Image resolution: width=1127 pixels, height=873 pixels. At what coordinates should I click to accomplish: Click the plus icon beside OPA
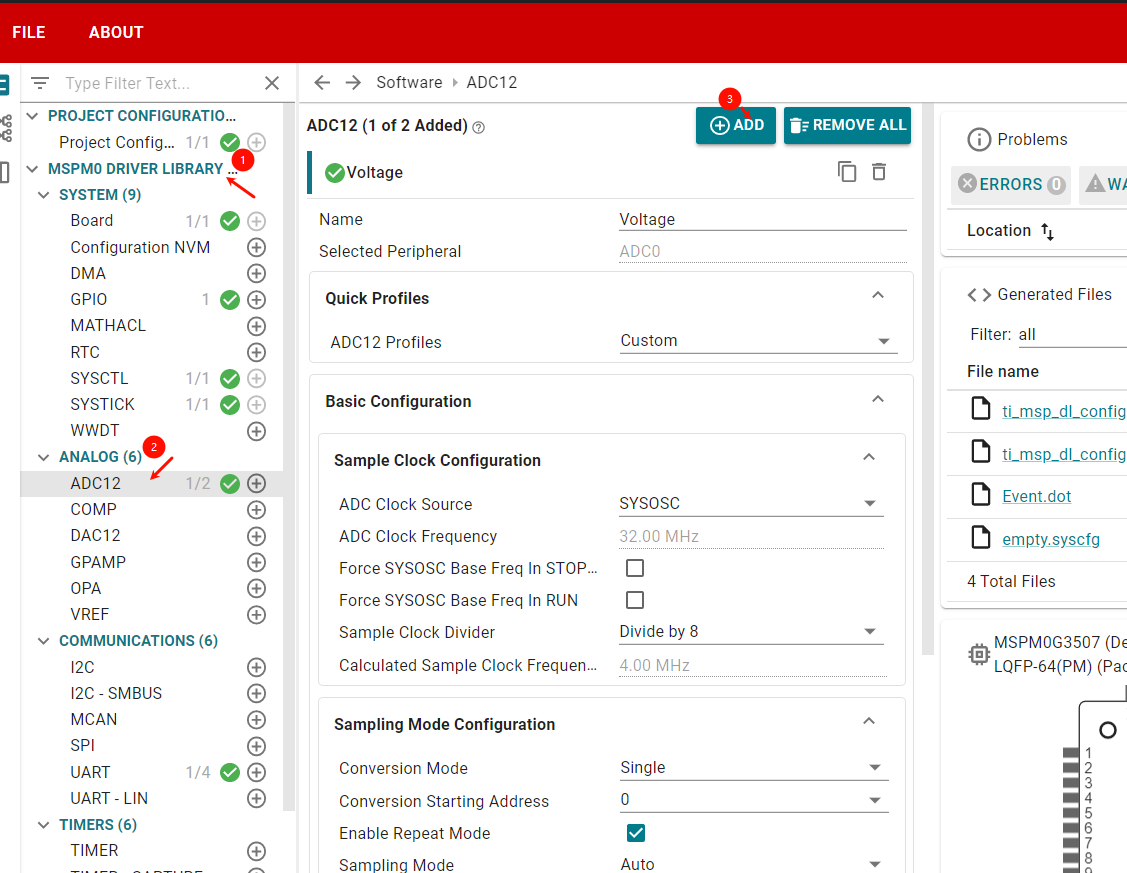click(x=257, y=588)
